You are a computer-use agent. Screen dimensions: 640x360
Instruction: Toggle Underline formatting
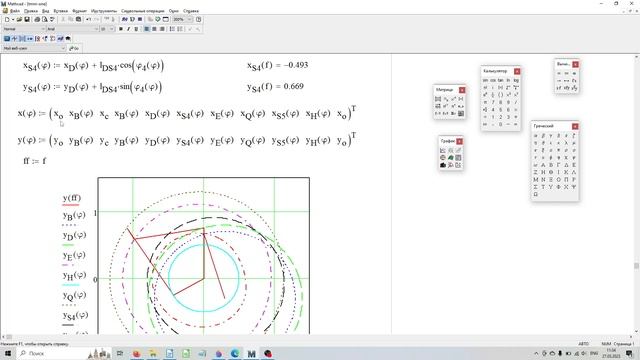(x=136, y=29)
